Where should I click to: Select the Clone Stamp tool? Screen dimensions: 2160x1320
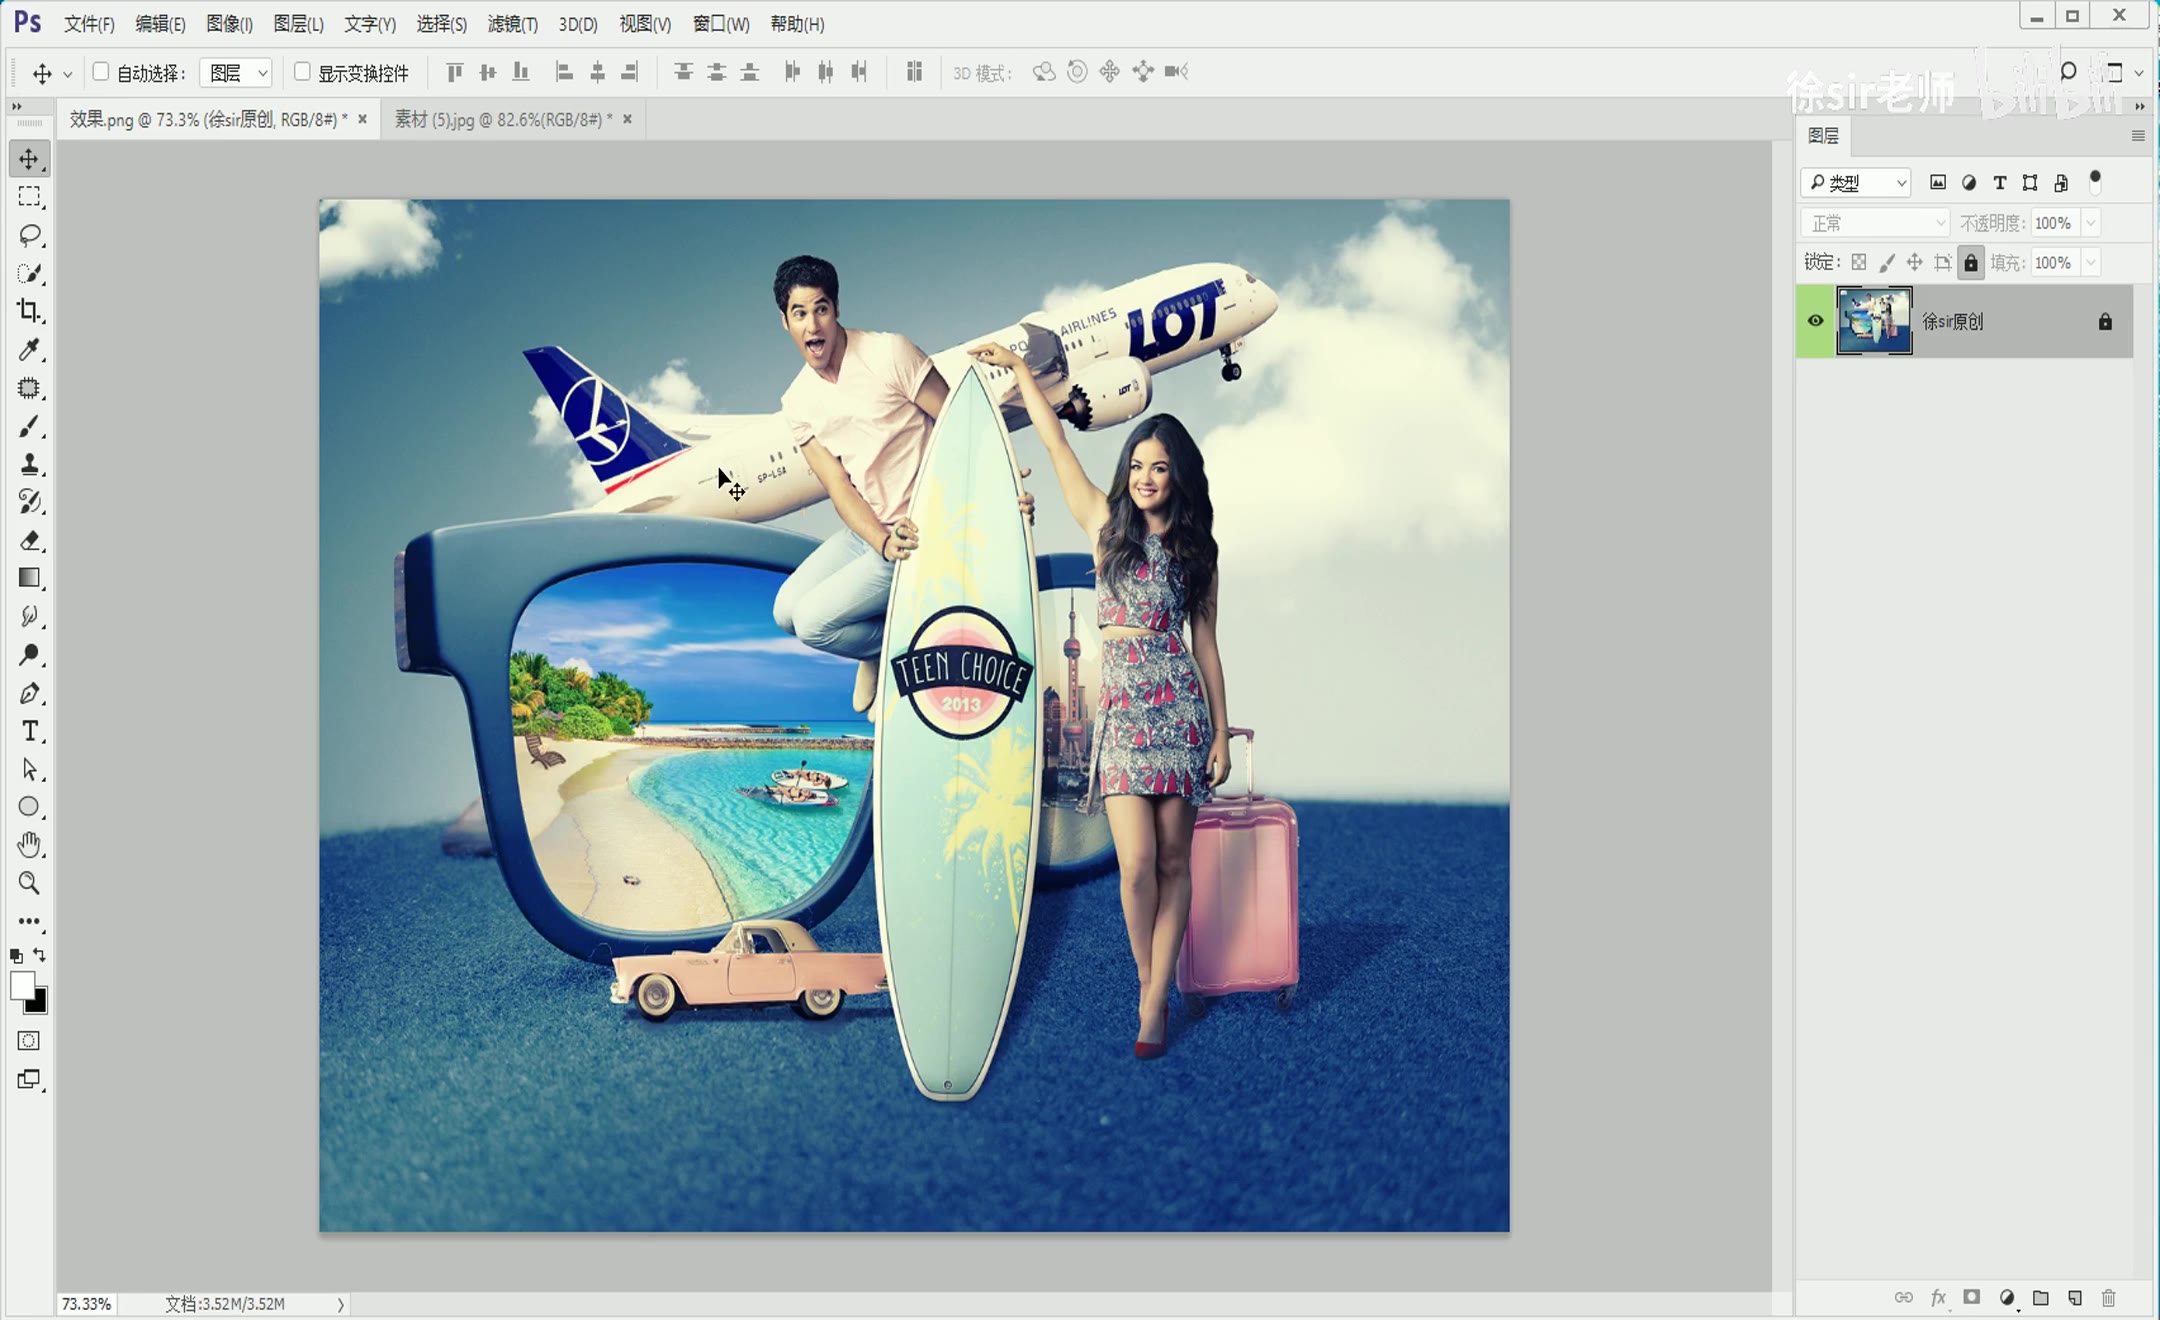click(x=29, y=464)
